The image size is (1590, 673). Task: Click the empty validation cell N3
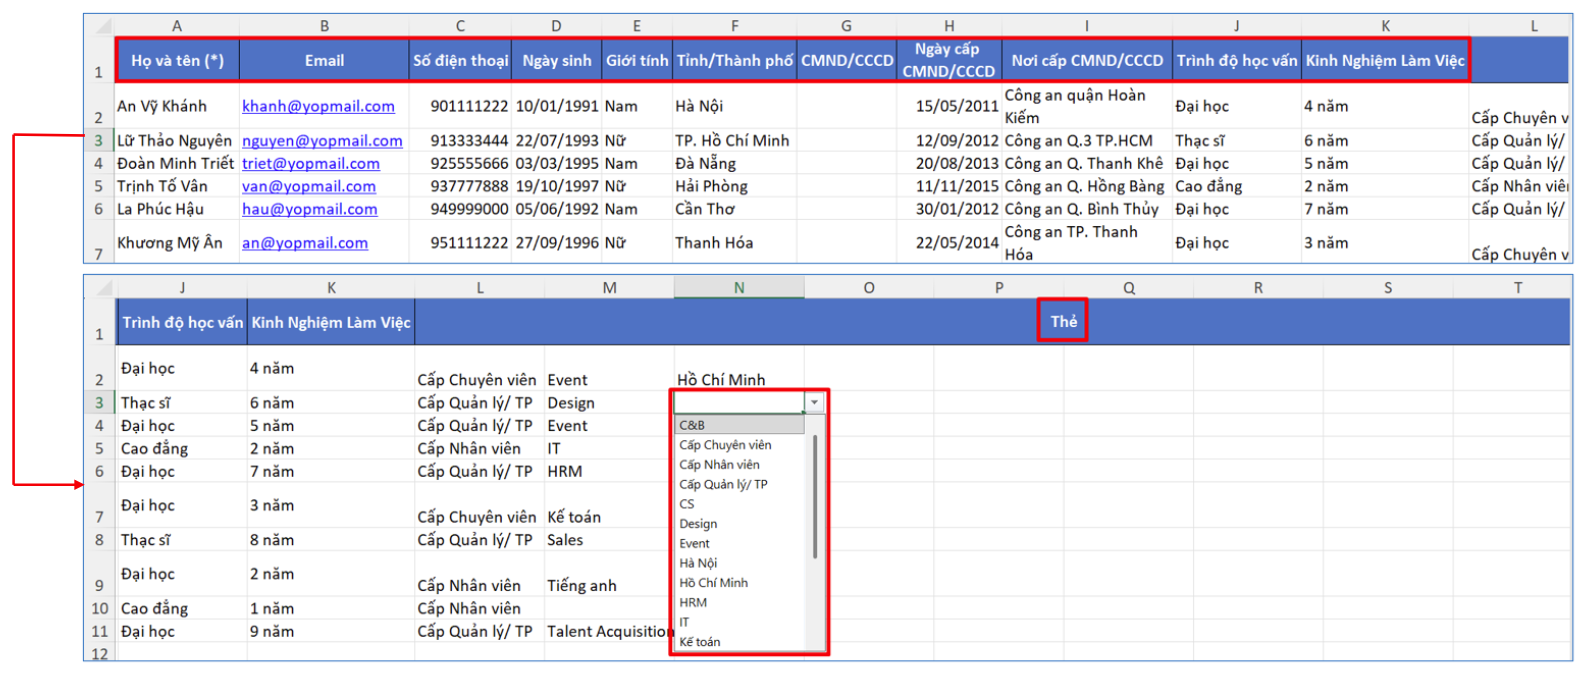pyautogui.click(x=739, y=402)
